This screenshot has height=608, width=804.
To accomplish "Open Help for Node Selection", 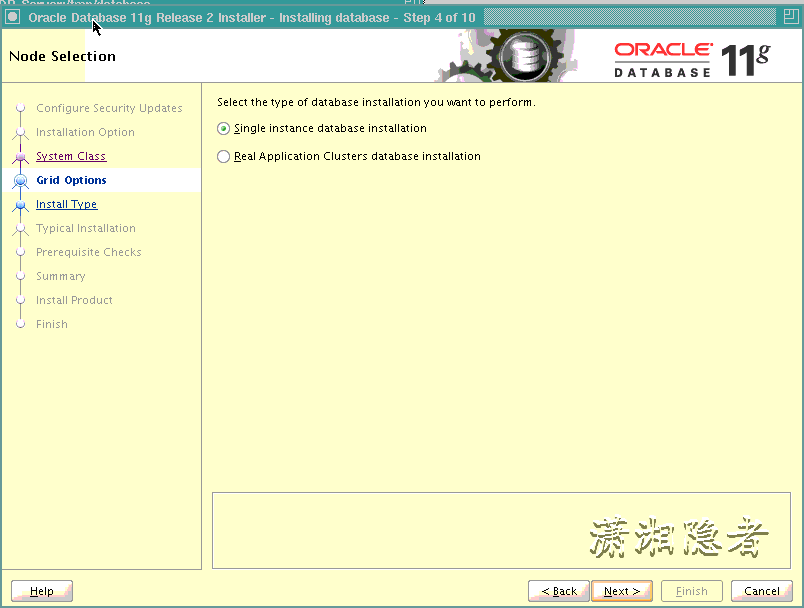I will tap(41, 590).
